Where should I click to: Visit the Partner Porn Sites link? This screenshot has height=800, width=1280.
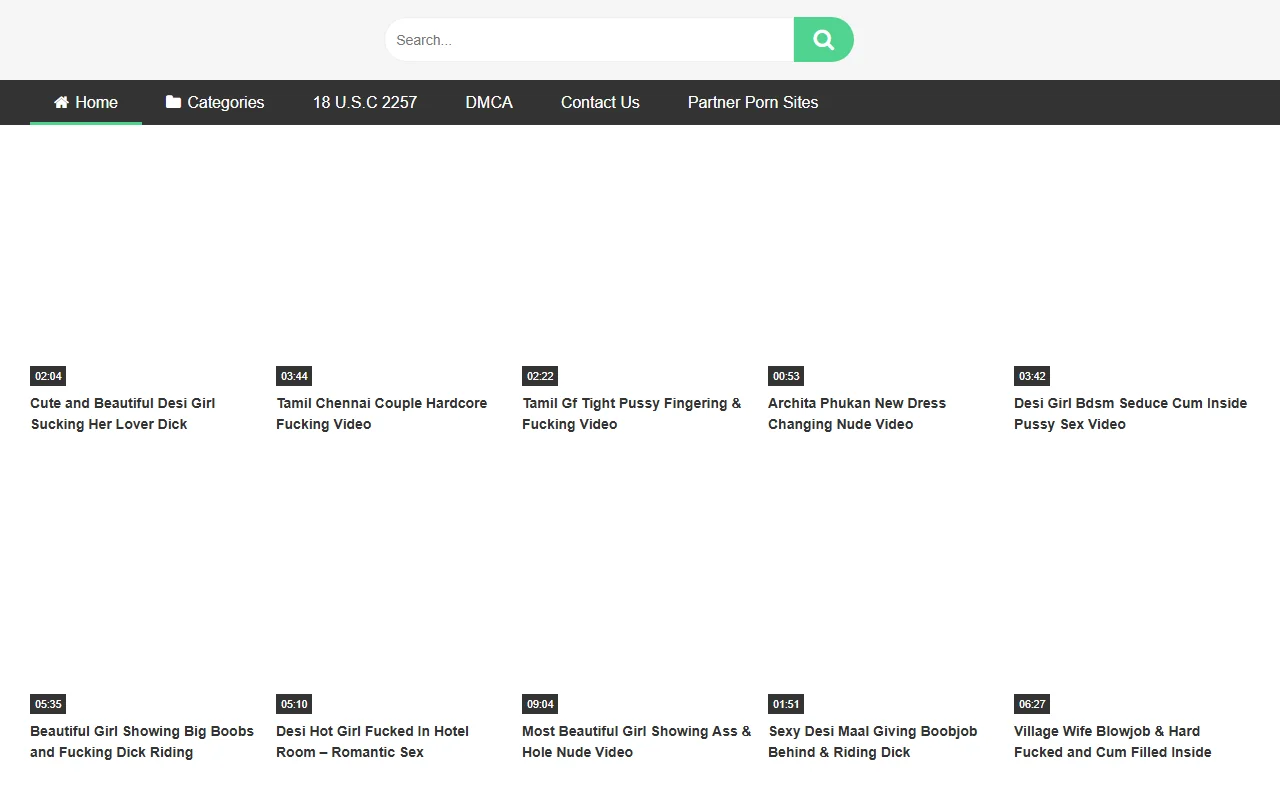752,102
